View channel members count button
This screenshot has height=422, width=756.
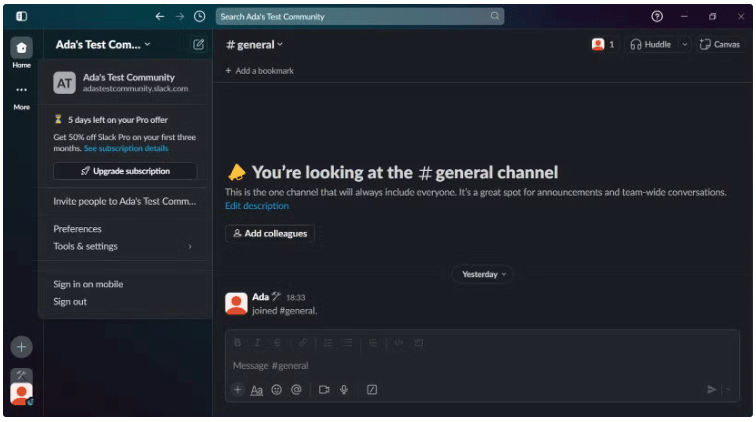point(603,44)
